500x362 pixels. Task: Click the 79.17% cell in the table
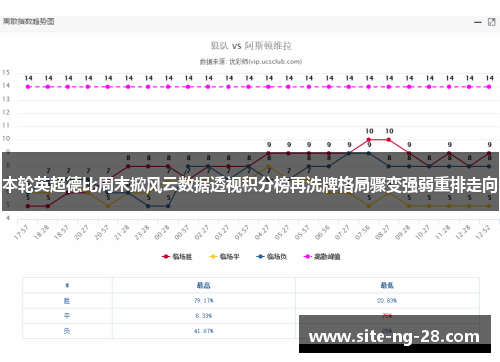204,301
